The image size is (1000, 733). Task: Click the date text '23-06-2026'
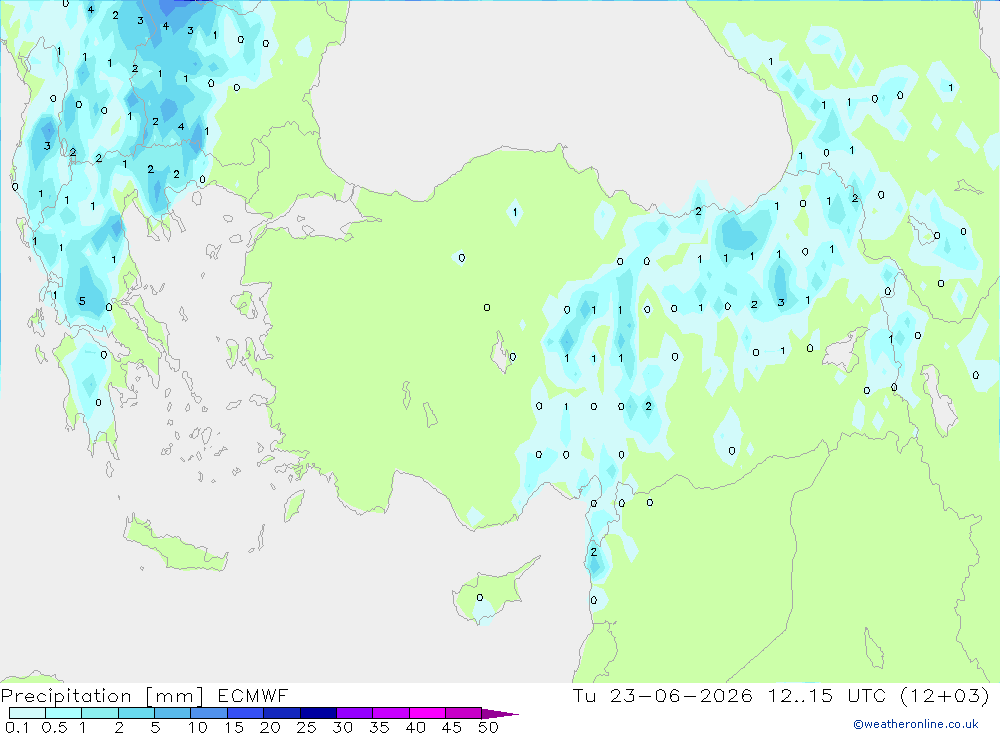tap(680, 696)
